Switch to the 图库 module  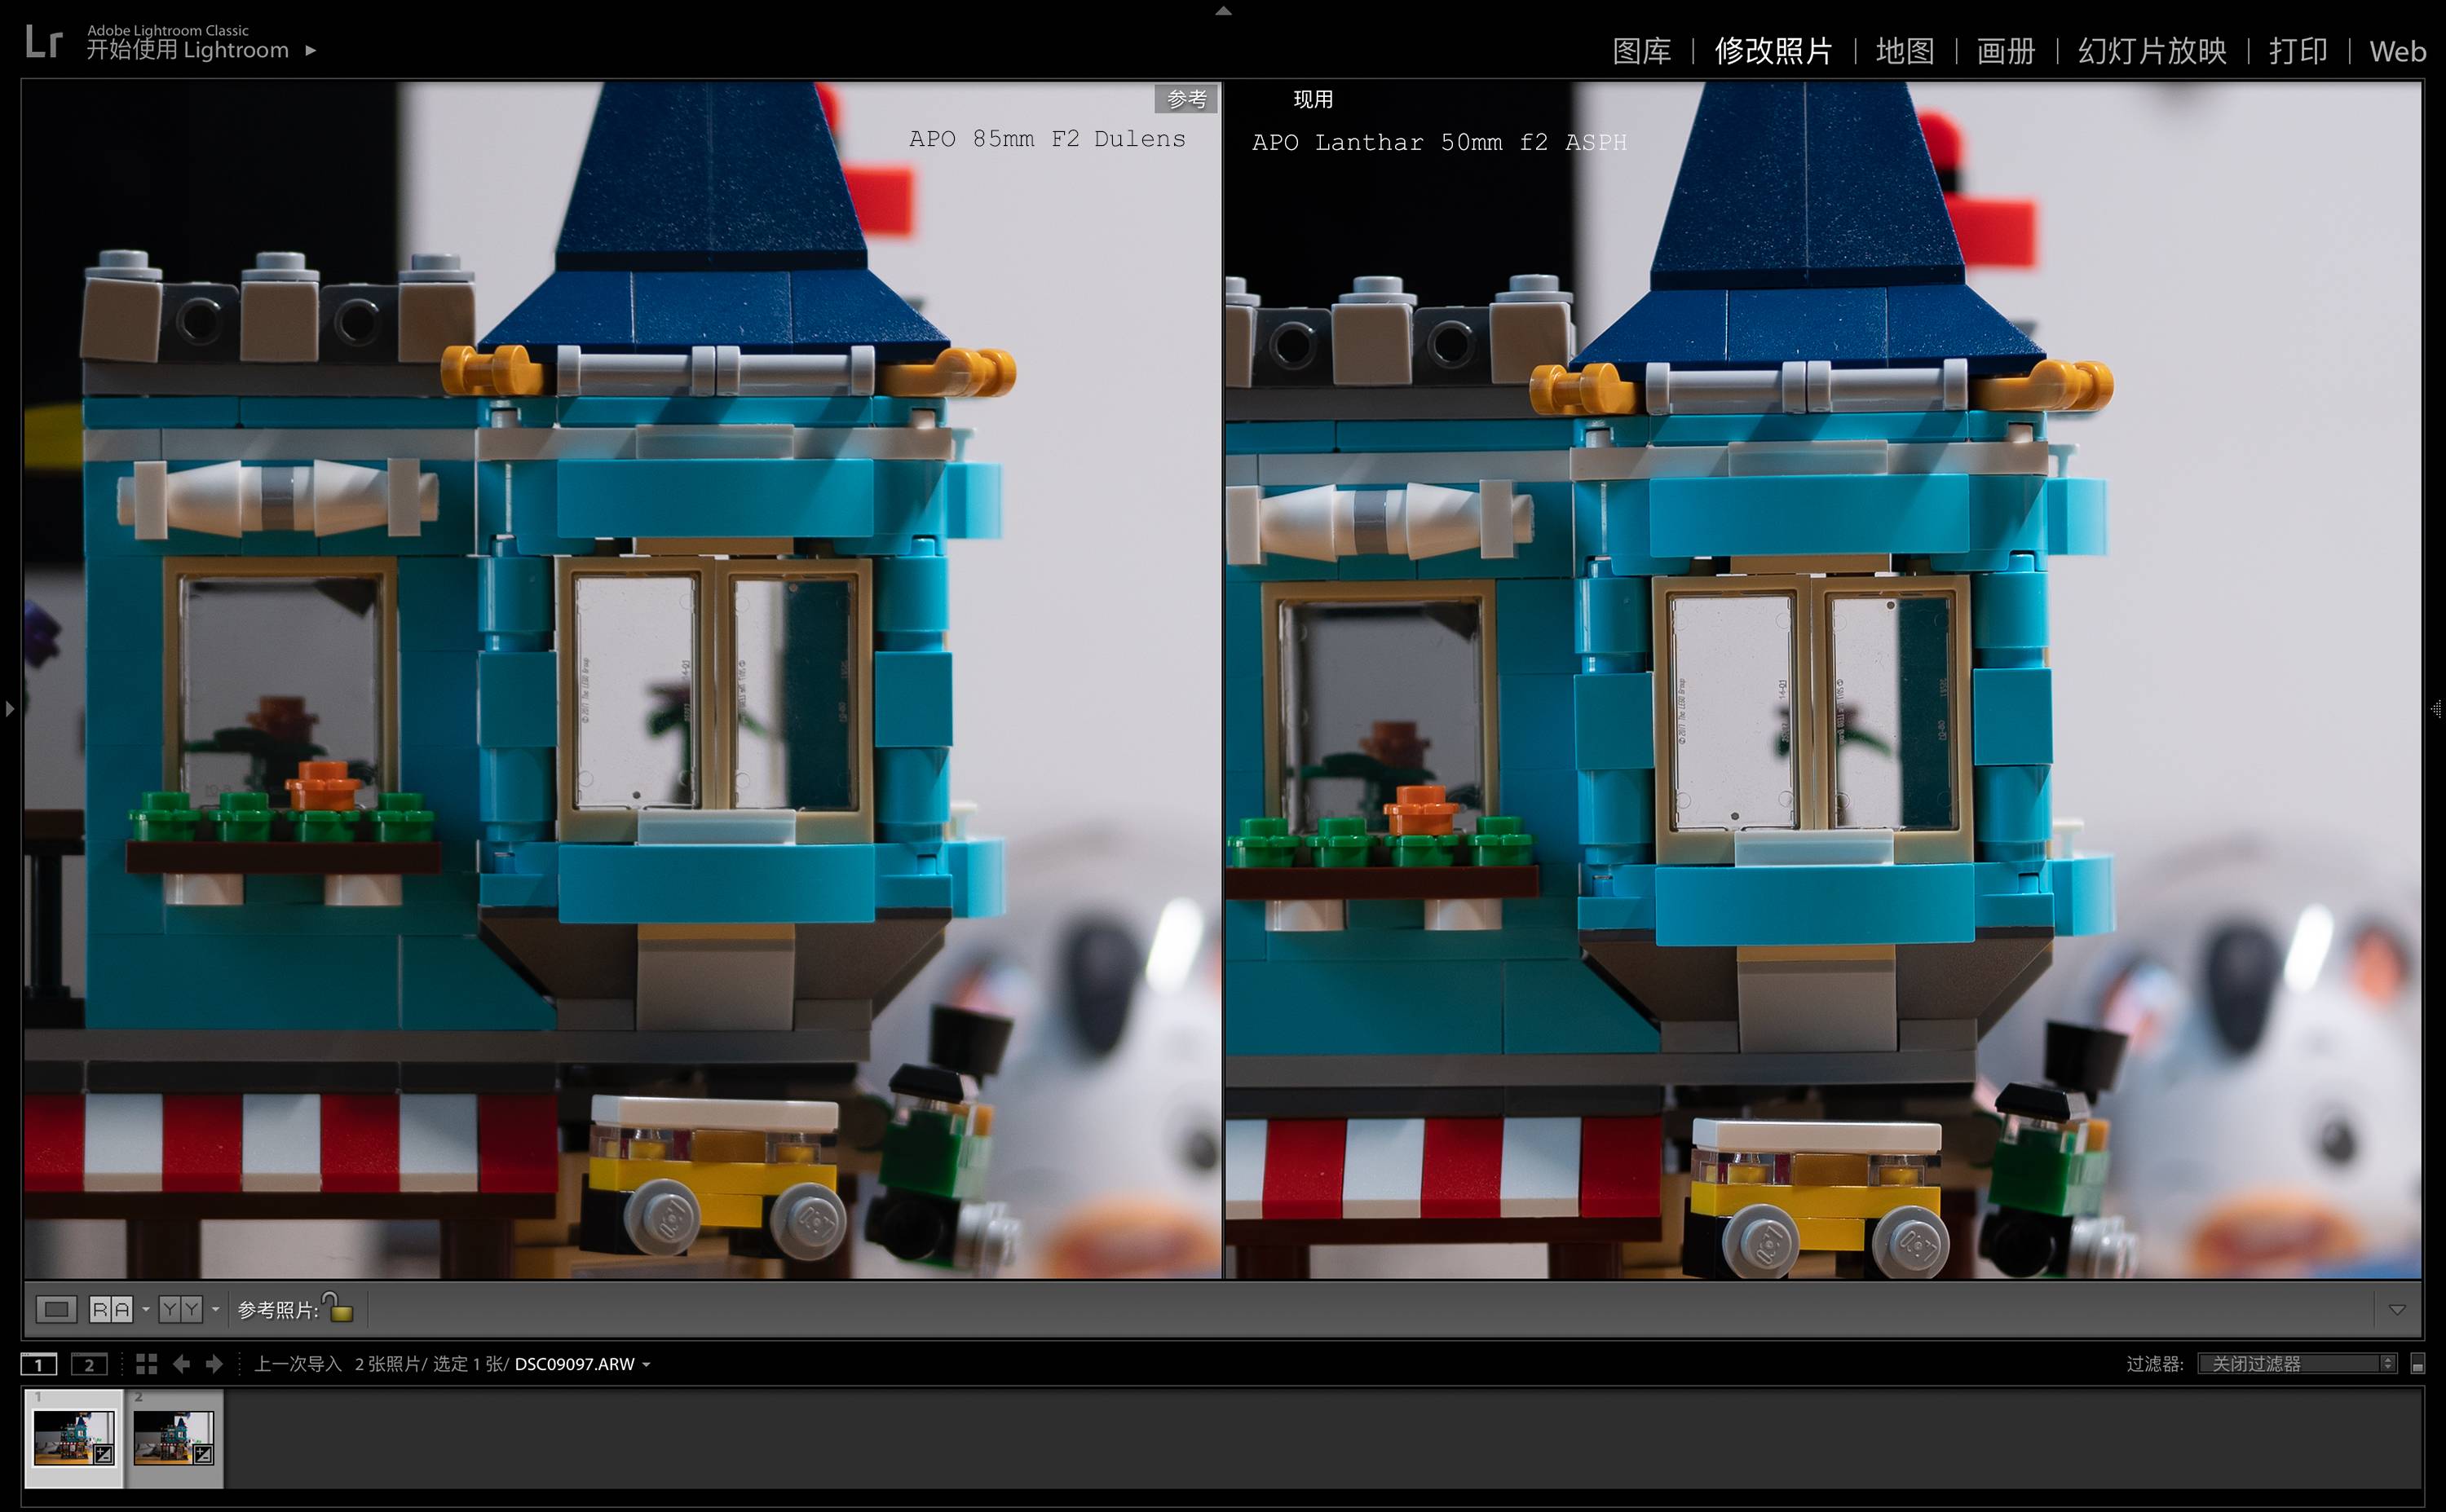[1642, 51]
